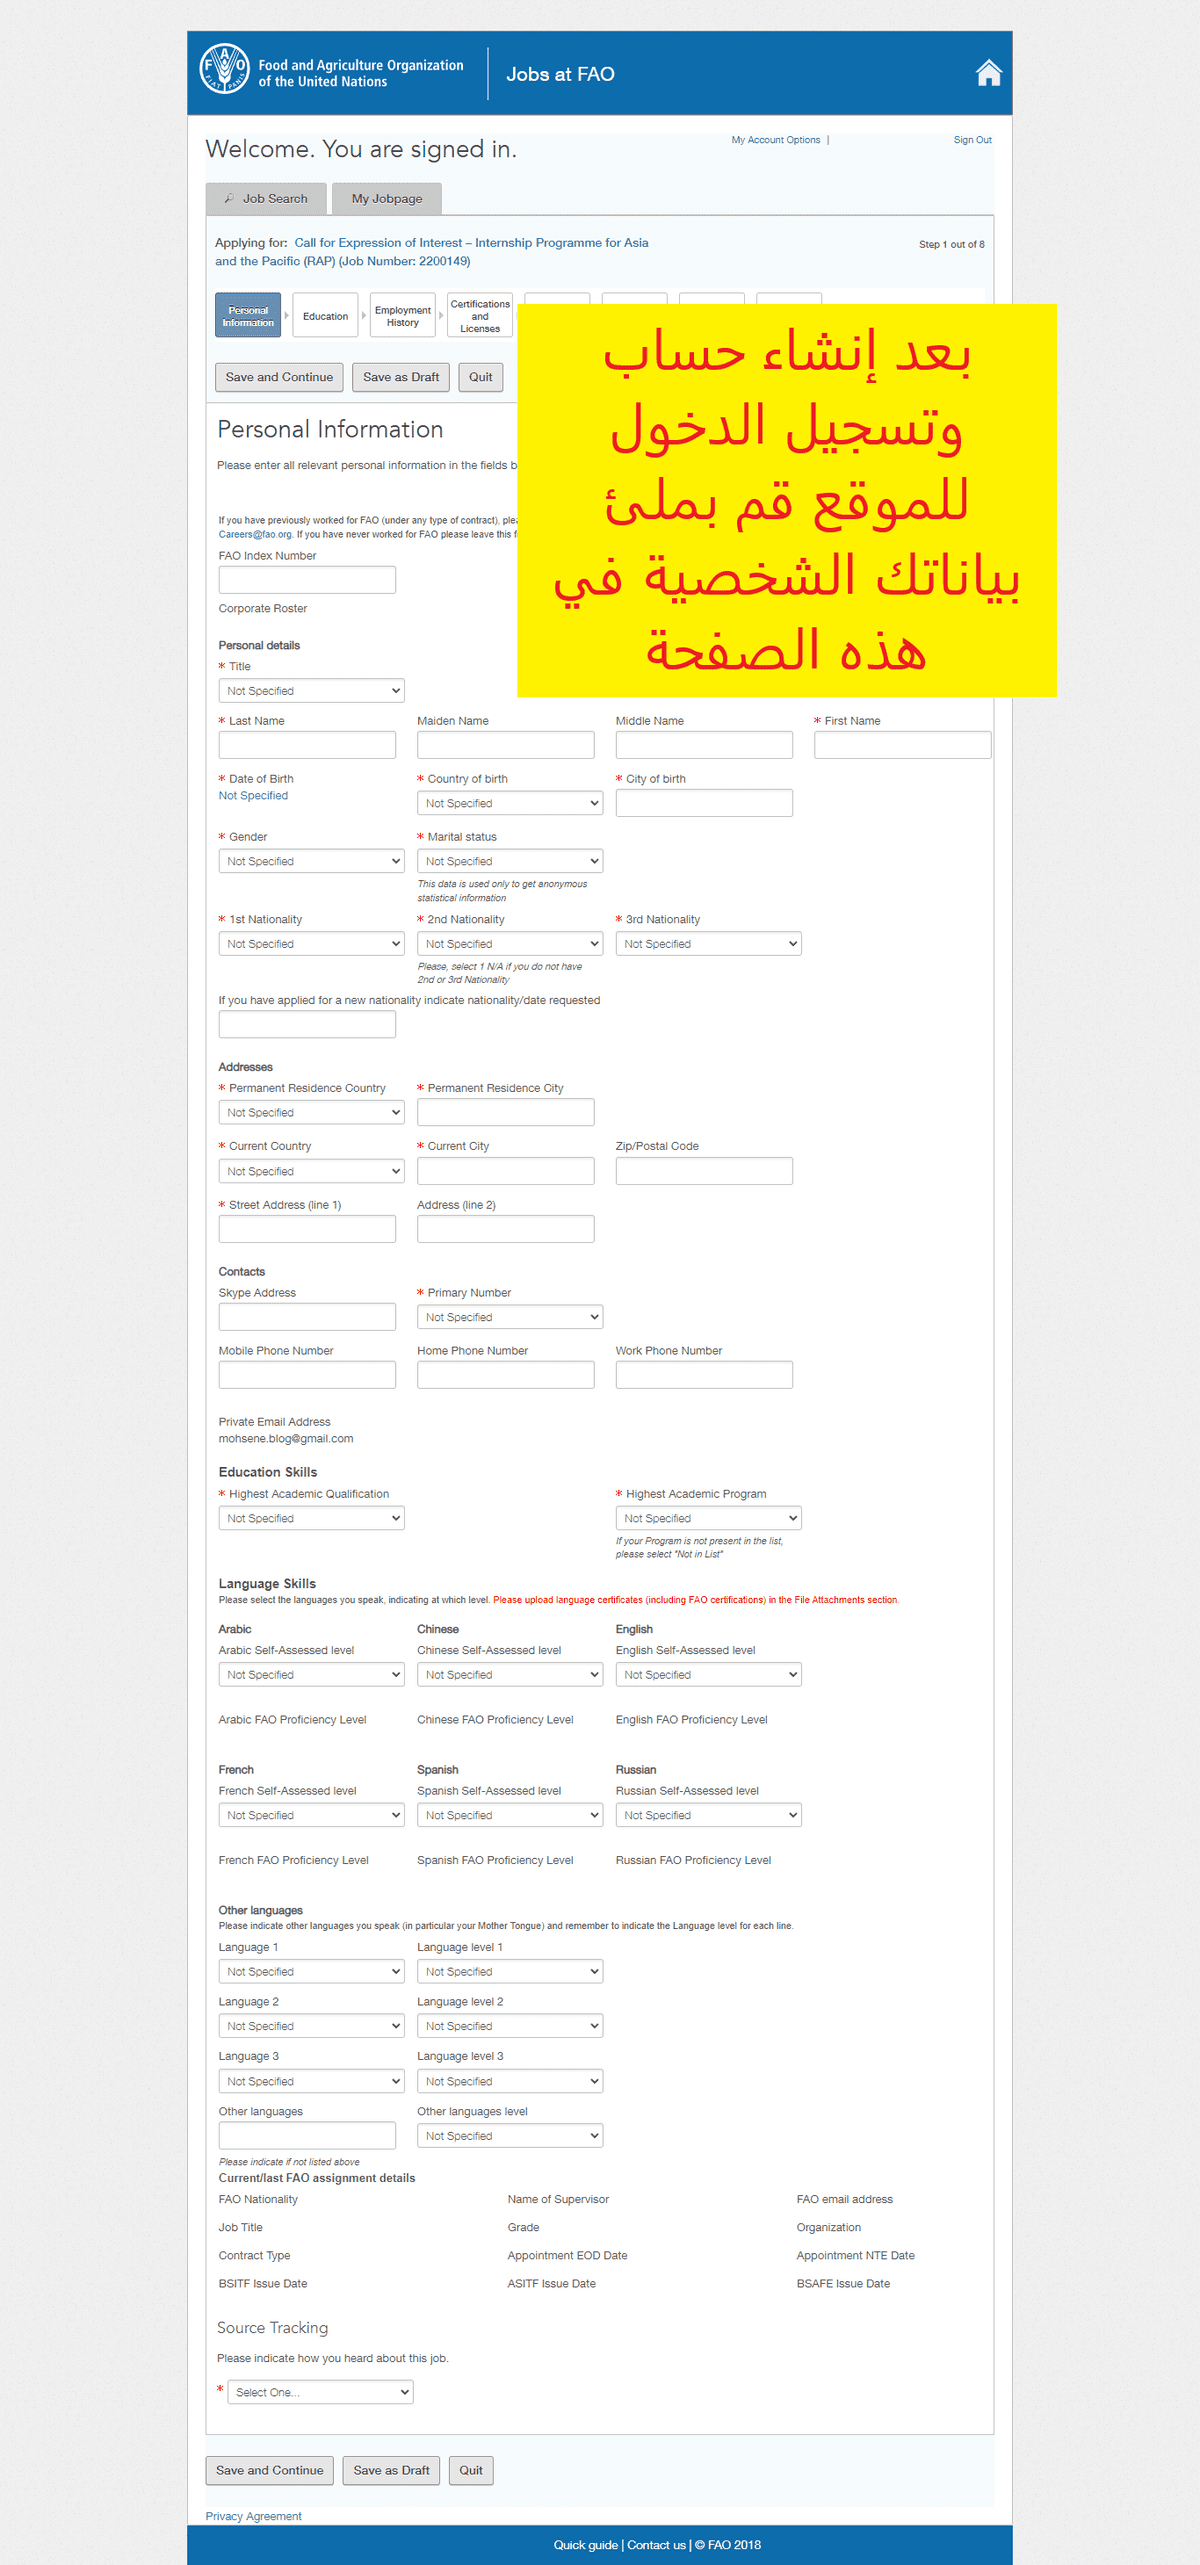
Task: Open the 3rd Nationality dropdown
Action: 708,944
